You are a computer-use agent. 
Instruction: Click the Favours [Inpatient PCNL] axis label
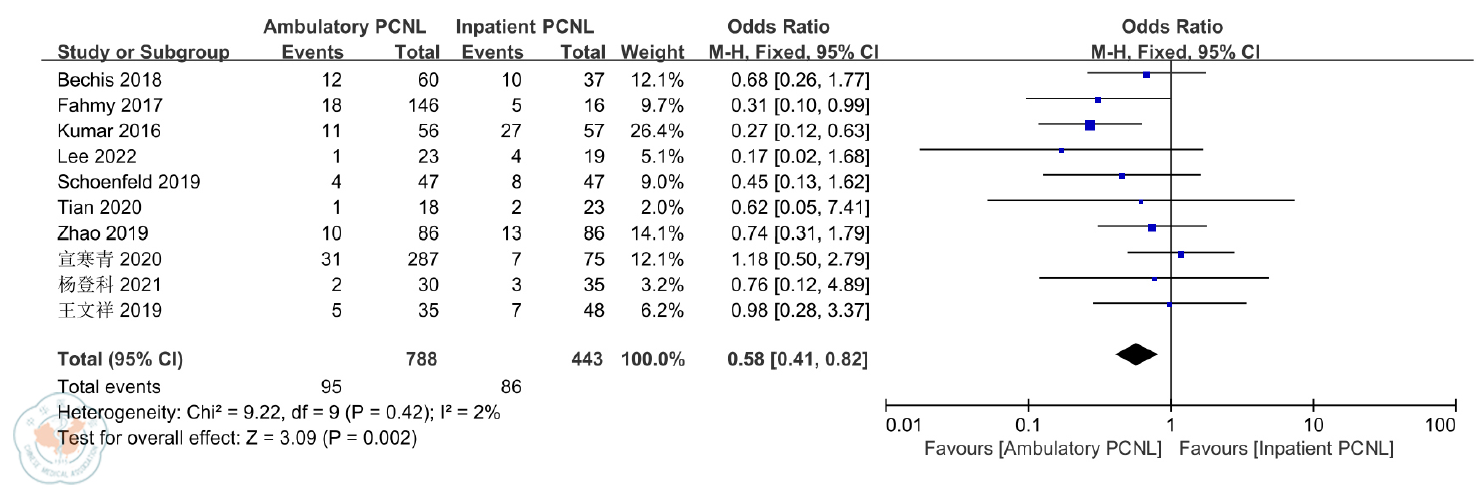[x=1285, y=450]
